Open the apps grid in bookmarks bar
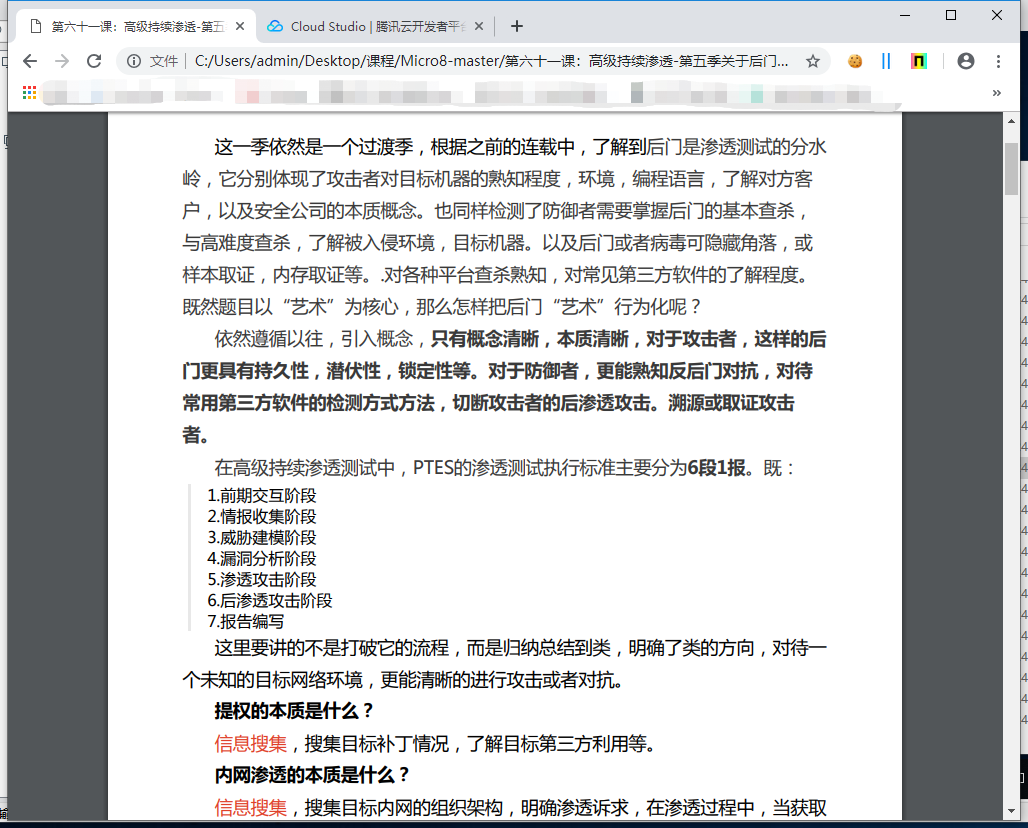The image size is (1028, 828). pyautogui.click(x=29, y=93)
